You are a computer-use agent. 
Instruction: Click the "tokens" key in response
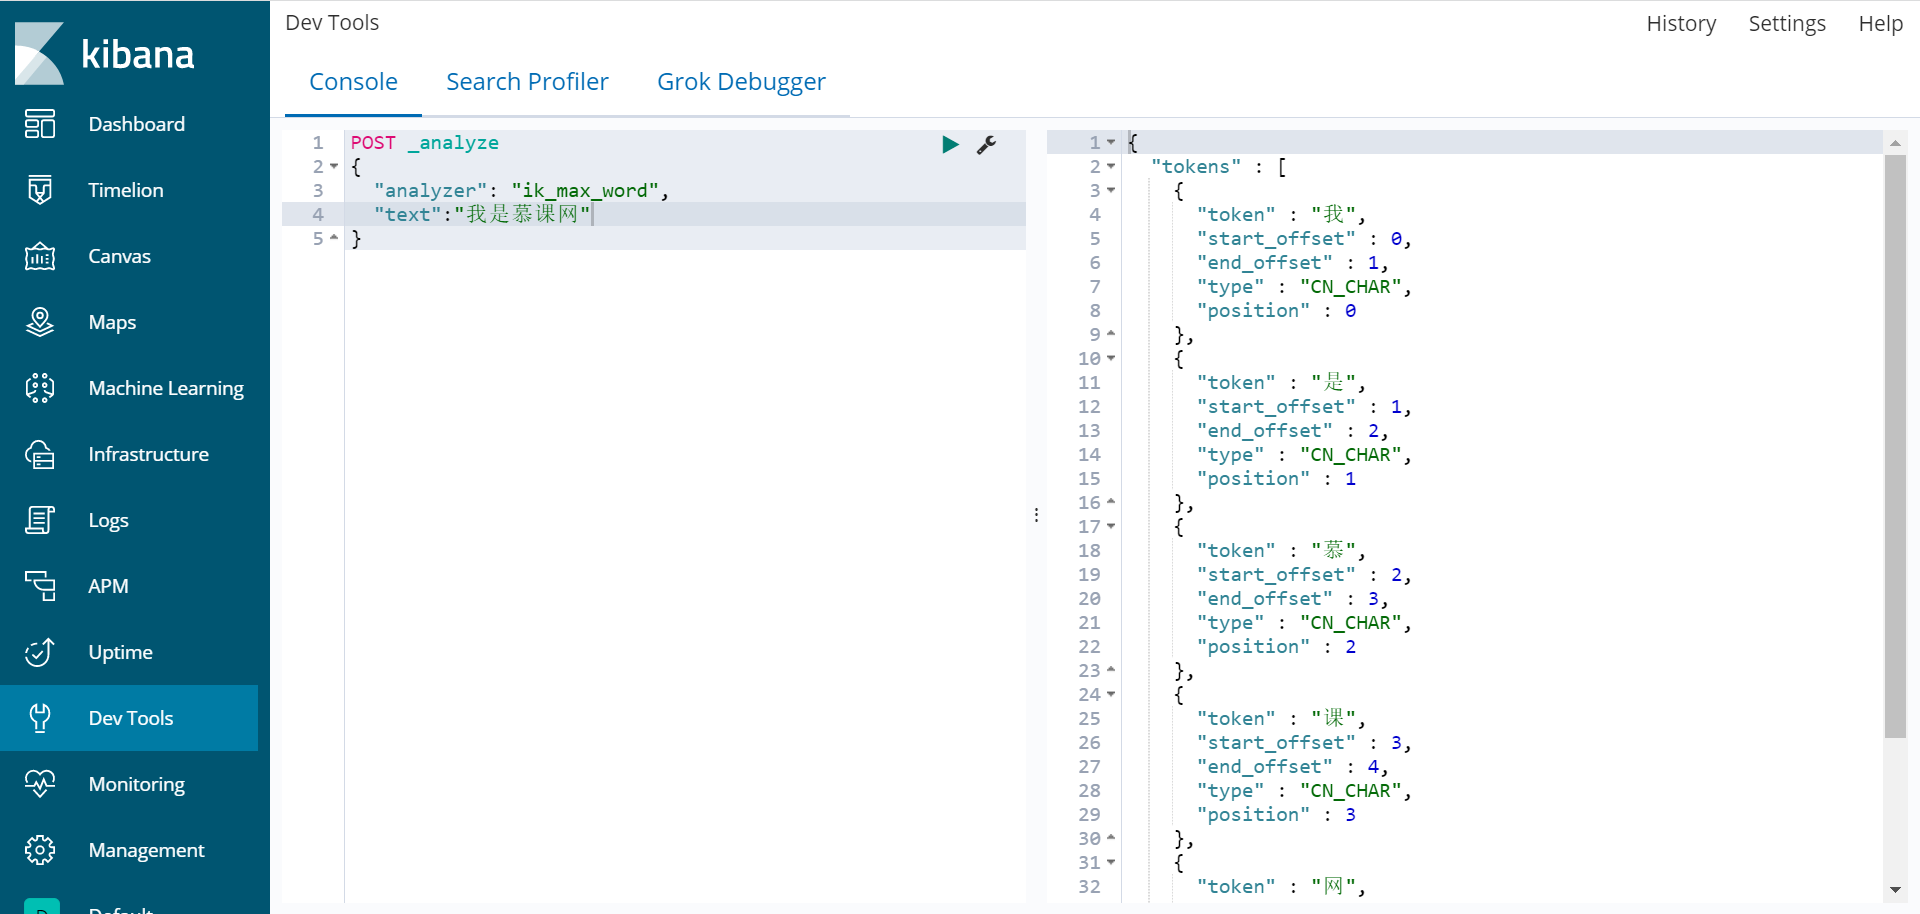point(1196,166)
